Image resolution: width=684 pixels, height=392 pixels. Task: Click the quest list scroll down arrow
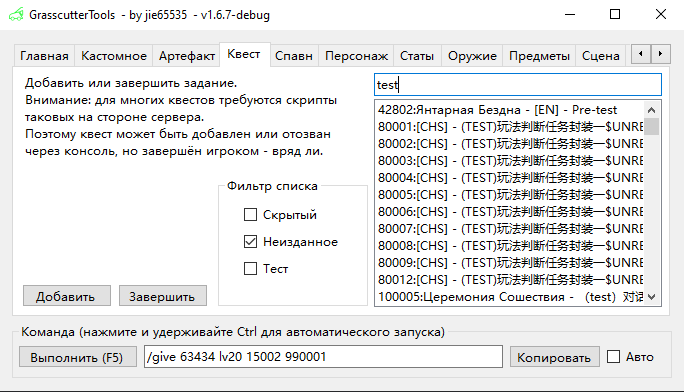tap(652, 297)
